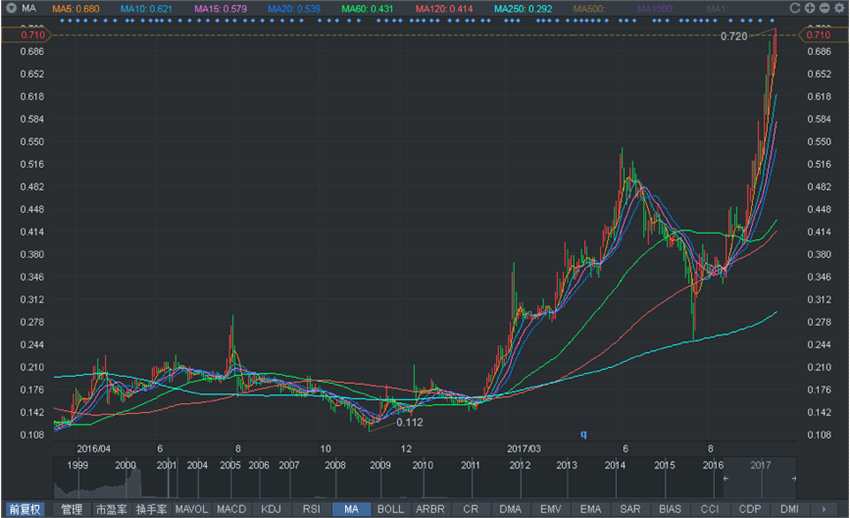Click MA10: 0.621 legend label

pos(146,9)
